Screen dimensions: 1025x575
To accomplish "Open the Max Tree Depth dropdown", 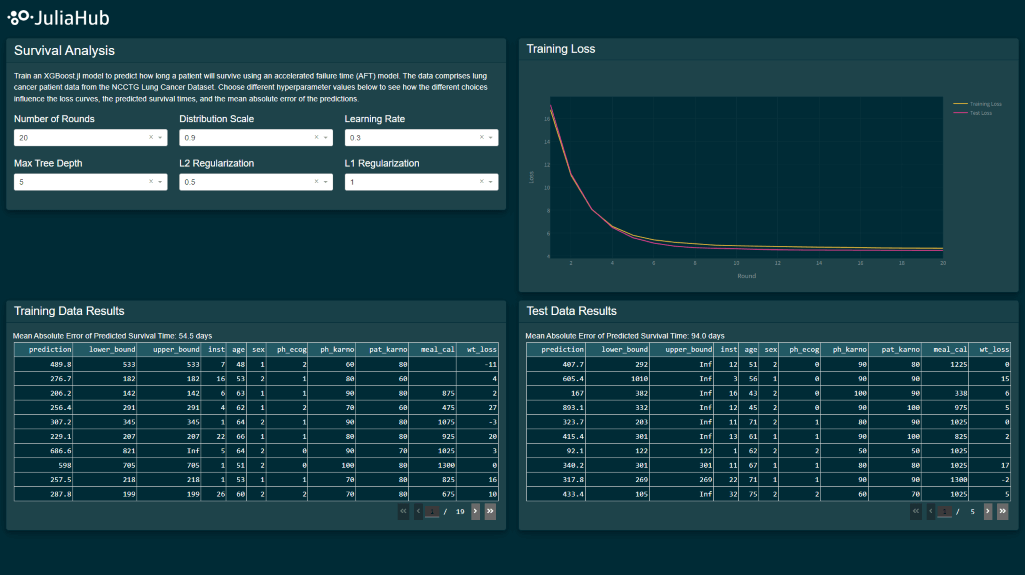I will click(160, 182).
